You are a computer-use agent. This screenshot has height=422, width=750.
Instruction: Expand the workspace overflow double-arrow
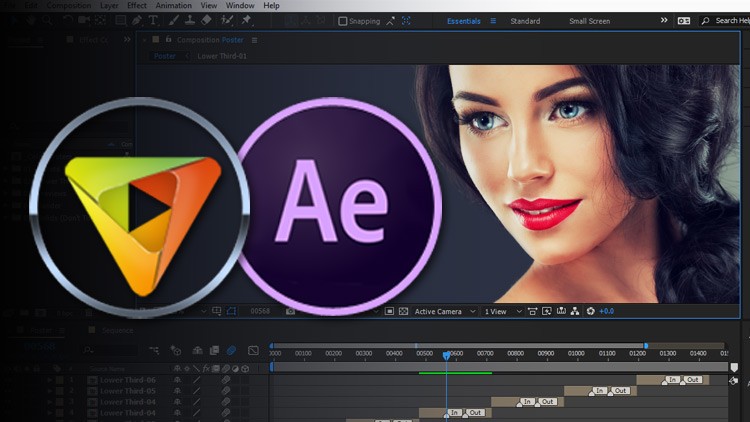click(664, 21)
